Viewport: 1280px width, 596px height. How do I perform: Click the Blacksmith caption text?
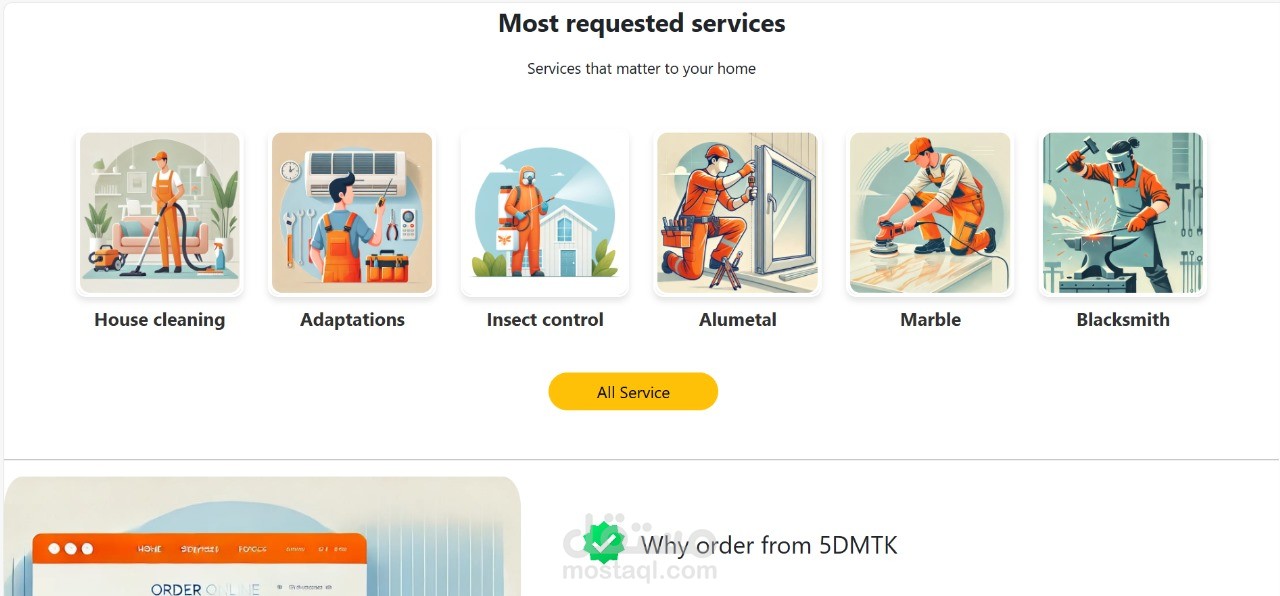pyautogui.click(x=1123, y=320)
